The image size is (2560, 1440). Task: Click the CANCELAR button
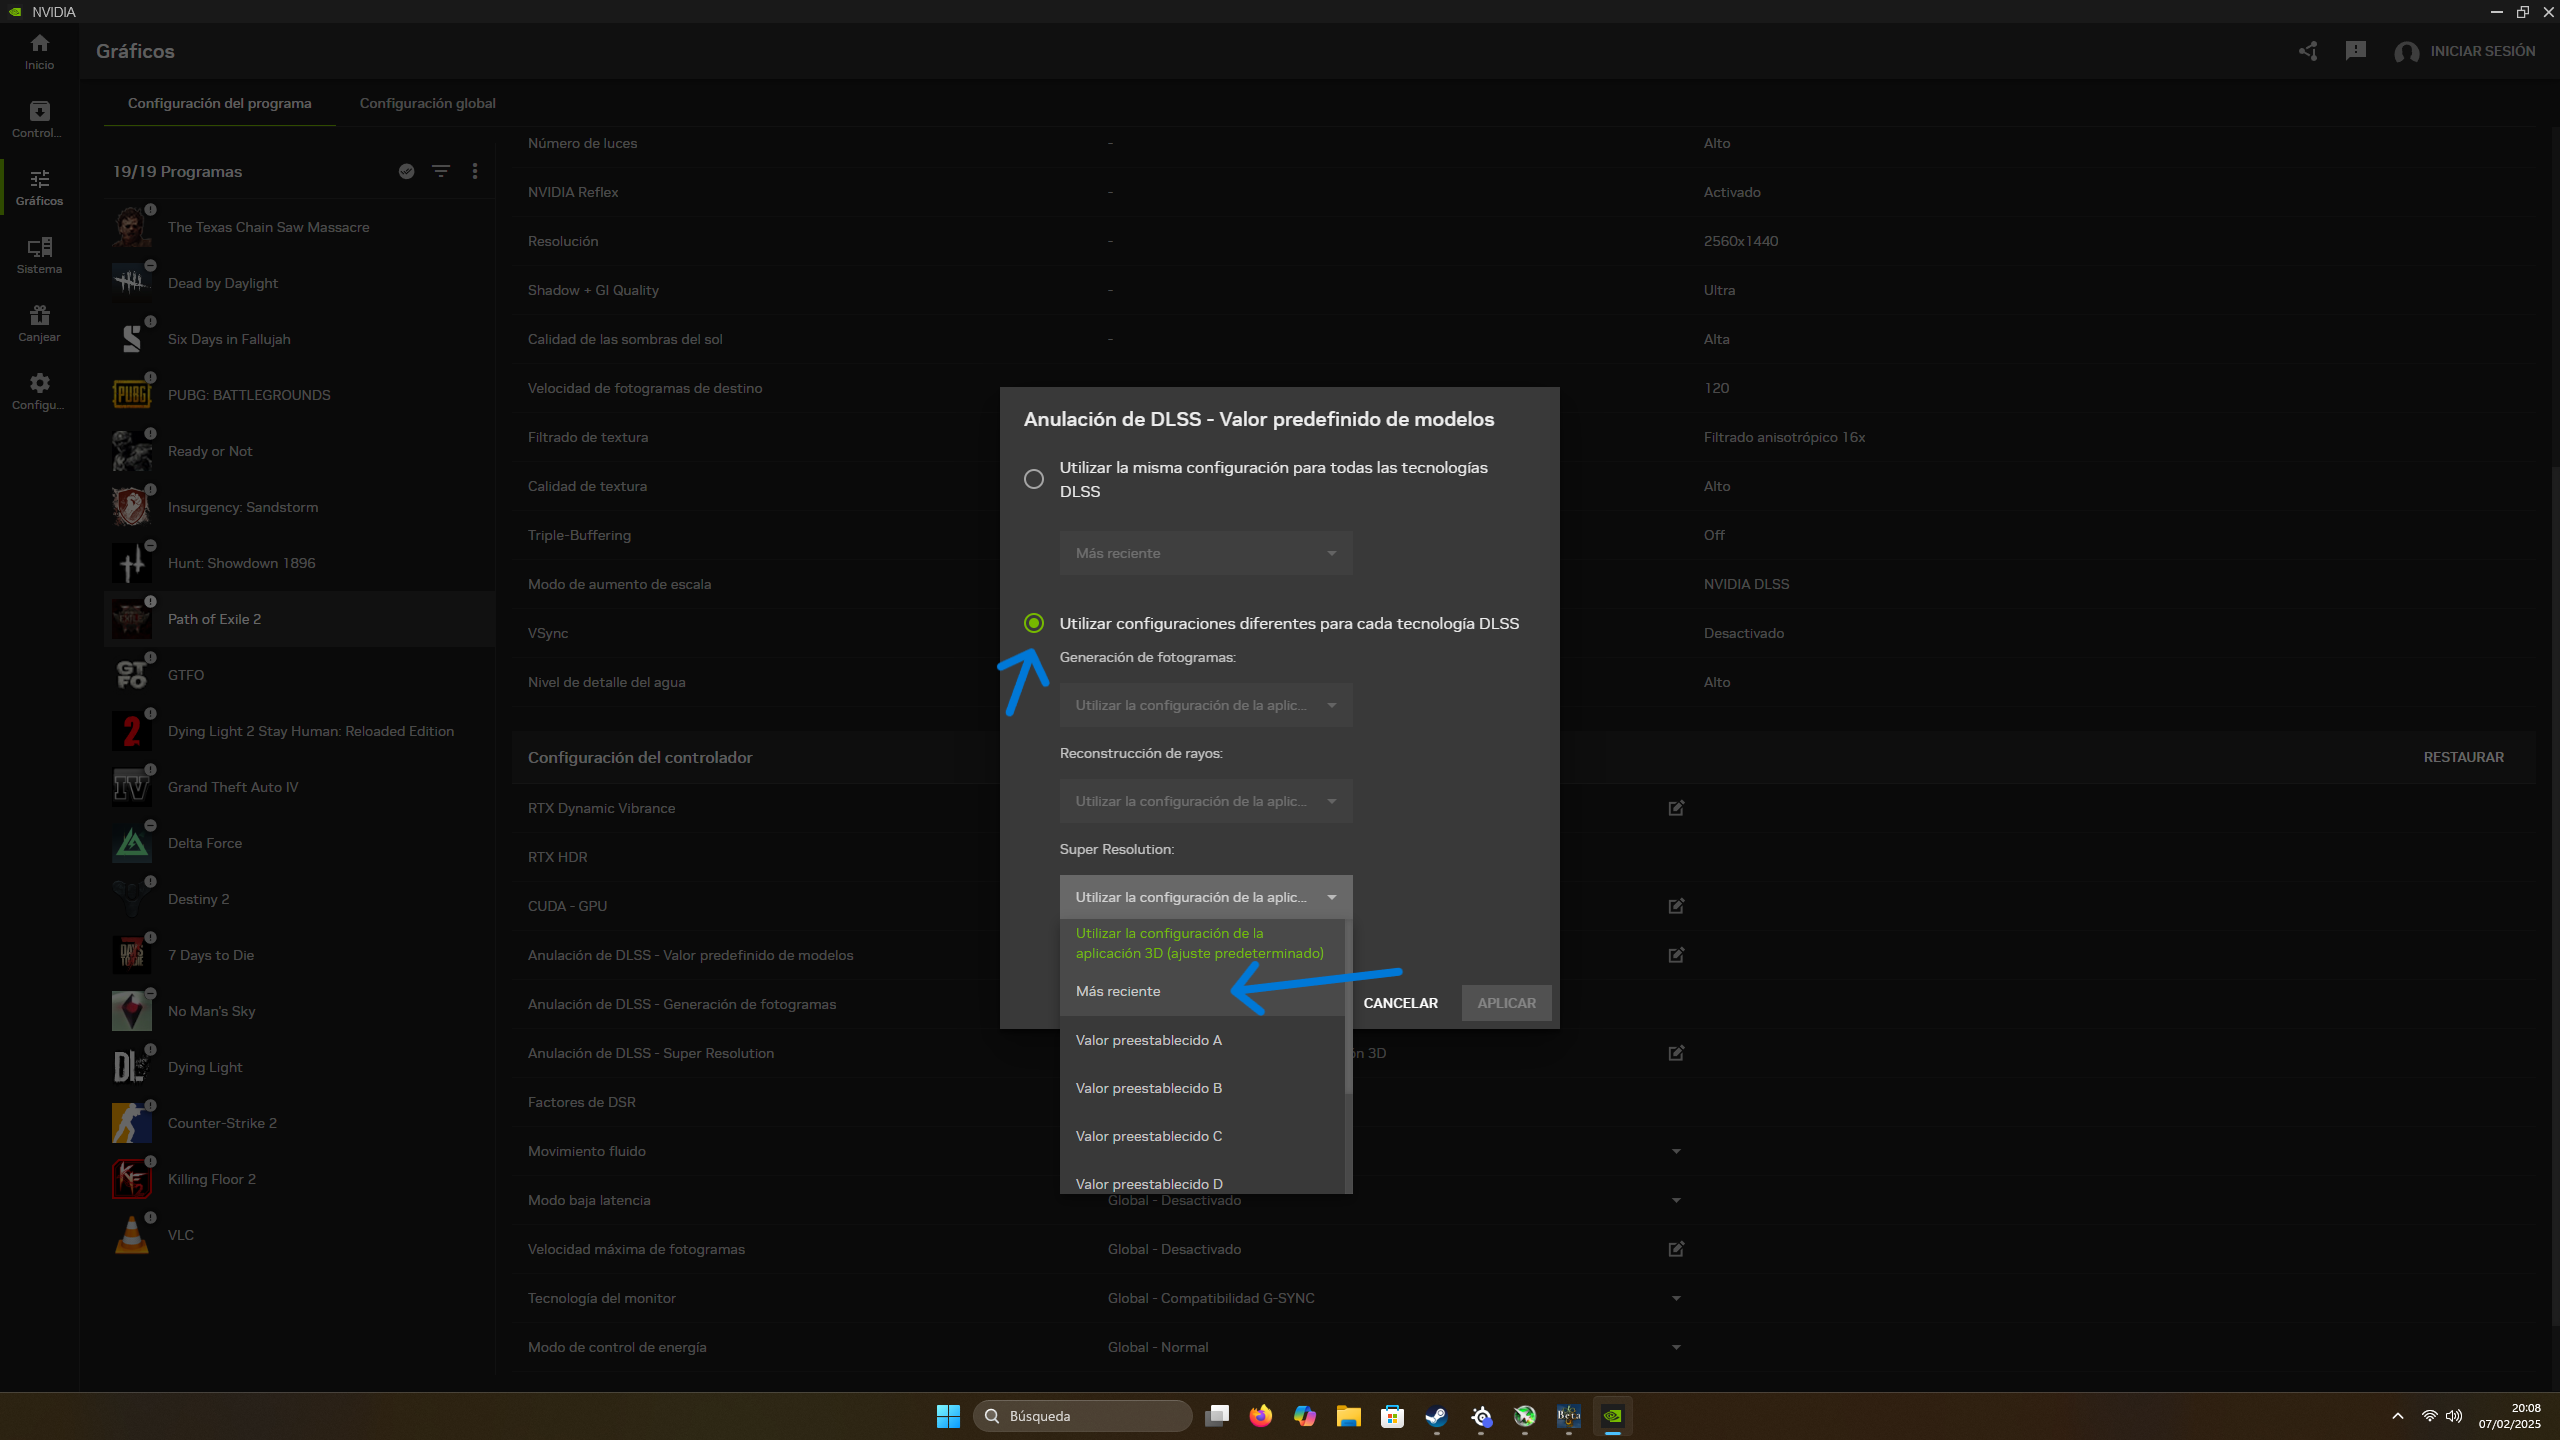pyautogui.click(x=1400, y=1003)
